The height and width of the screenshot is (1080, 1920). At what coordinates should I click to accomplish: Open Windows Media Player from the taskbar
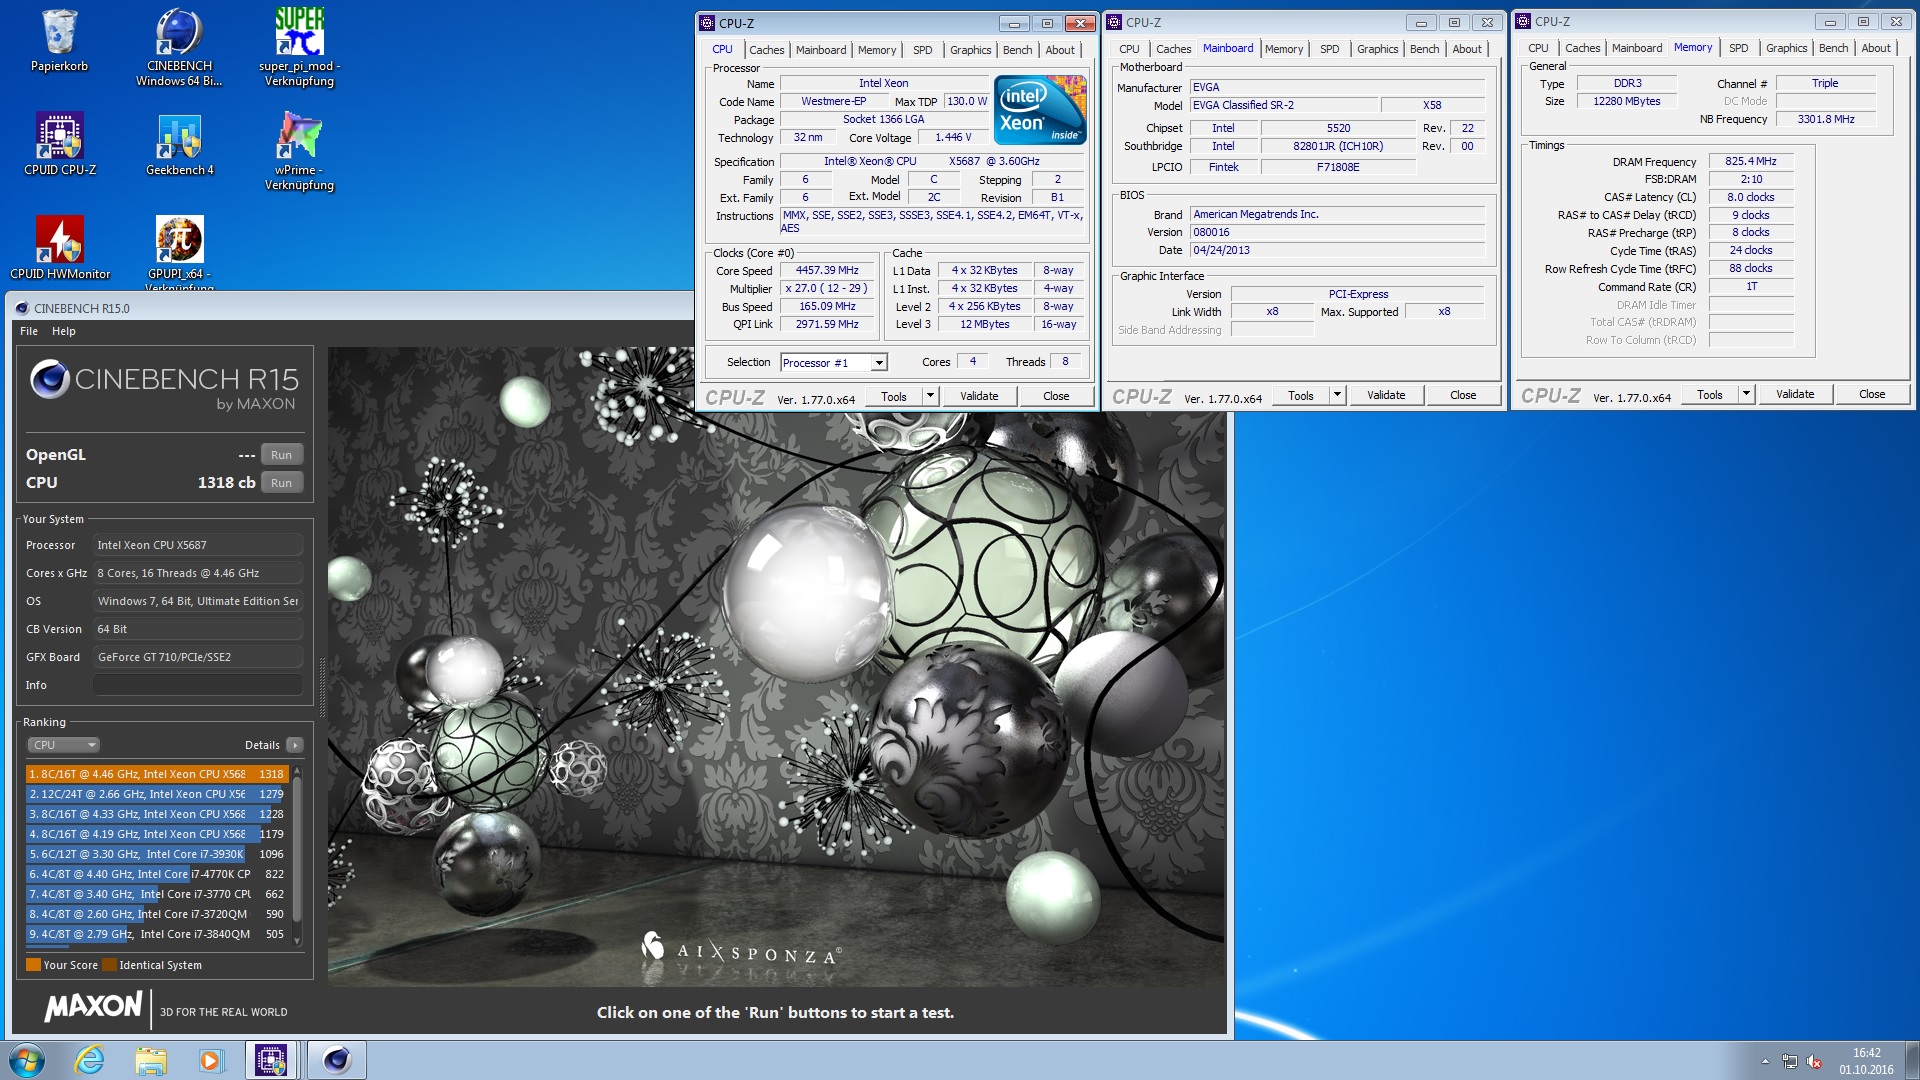tap(210, 1060)
